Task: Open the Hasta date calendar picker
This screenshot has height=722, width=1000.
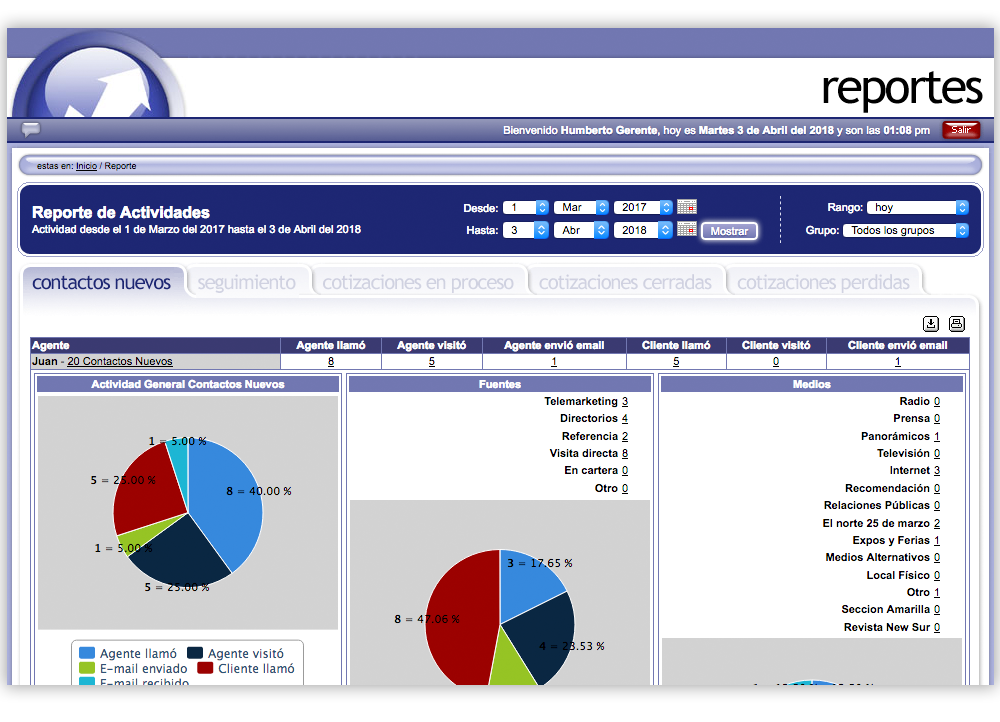Action: (687, 229)
